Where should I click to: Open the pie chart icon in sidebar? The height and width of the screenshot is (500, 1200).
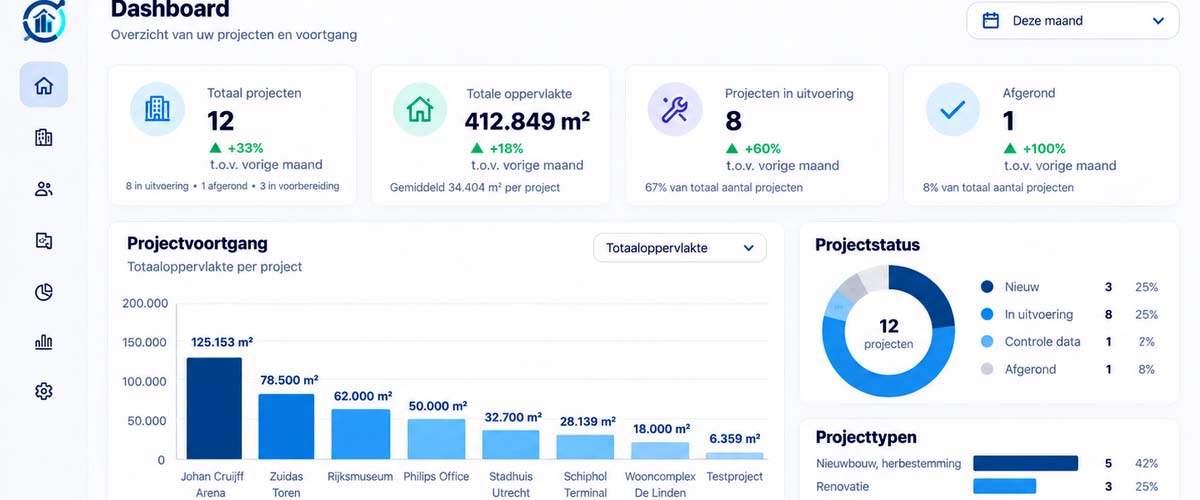(x=44, y=292)
